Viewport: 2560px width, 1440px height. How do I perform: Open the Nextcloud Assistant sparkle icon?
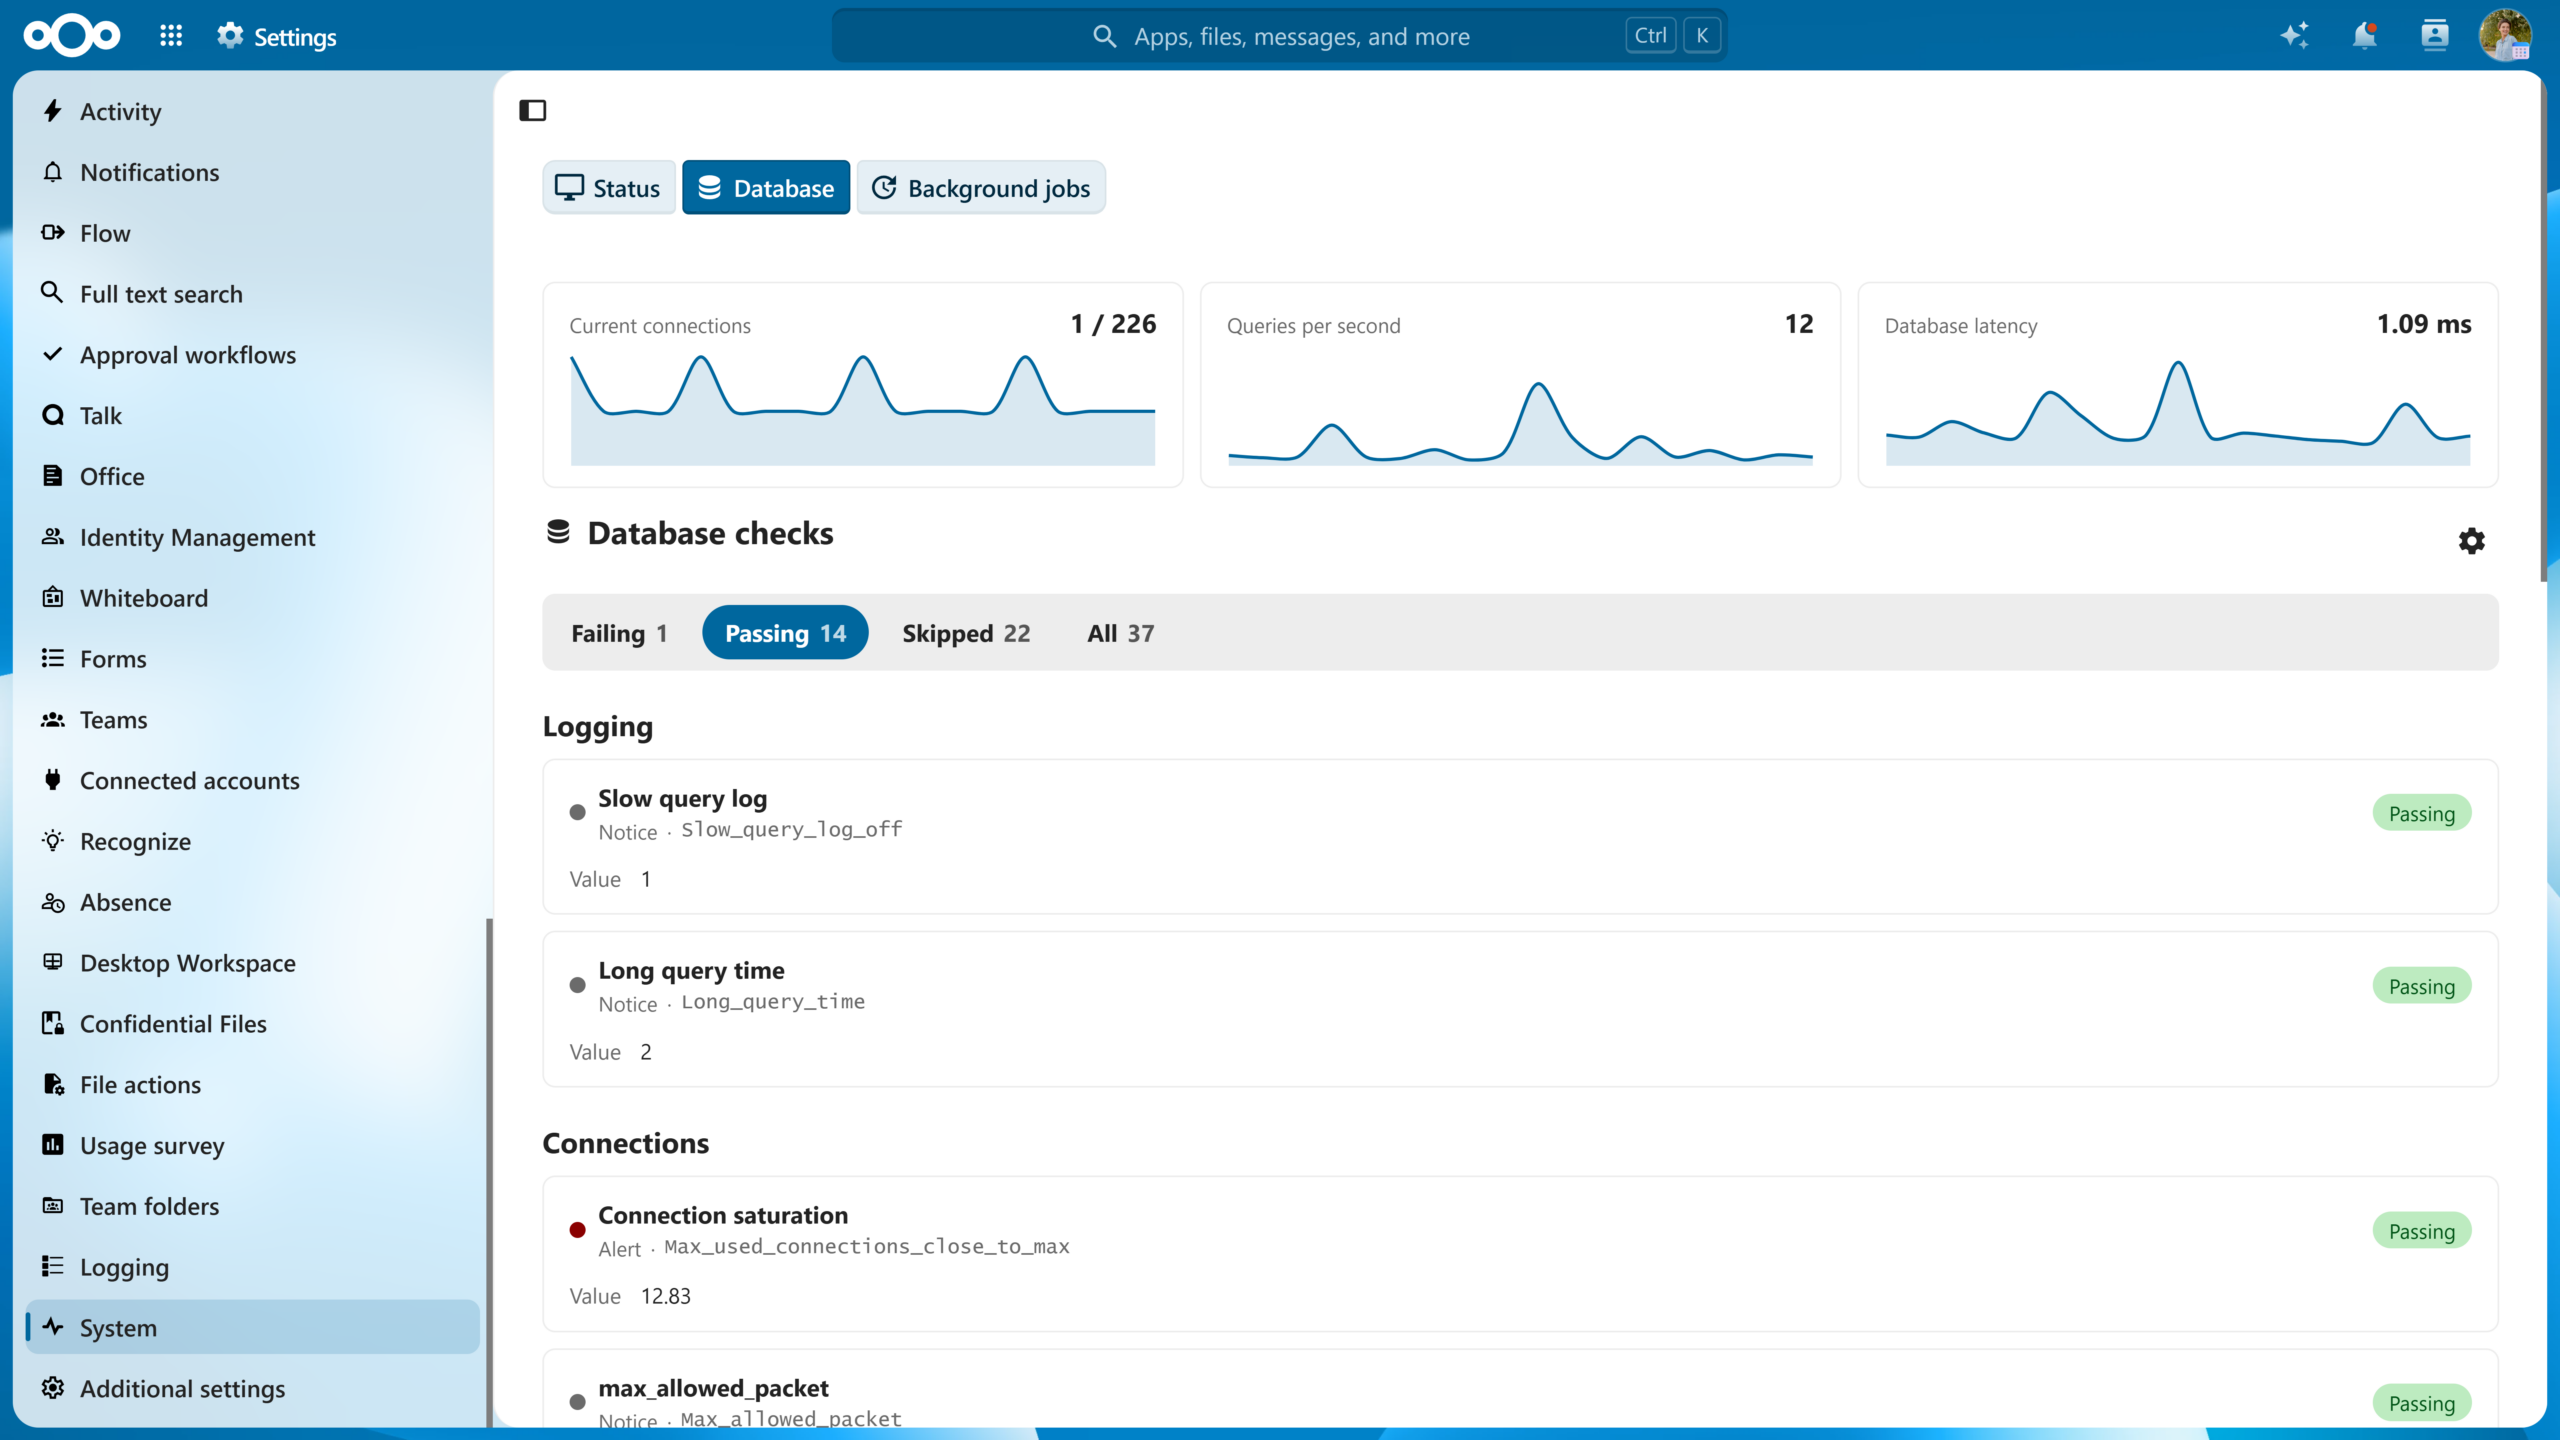click(2295, 36)
